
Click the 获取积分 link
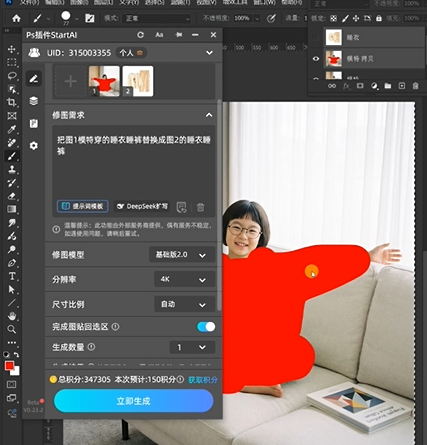[x=203, y=380]
